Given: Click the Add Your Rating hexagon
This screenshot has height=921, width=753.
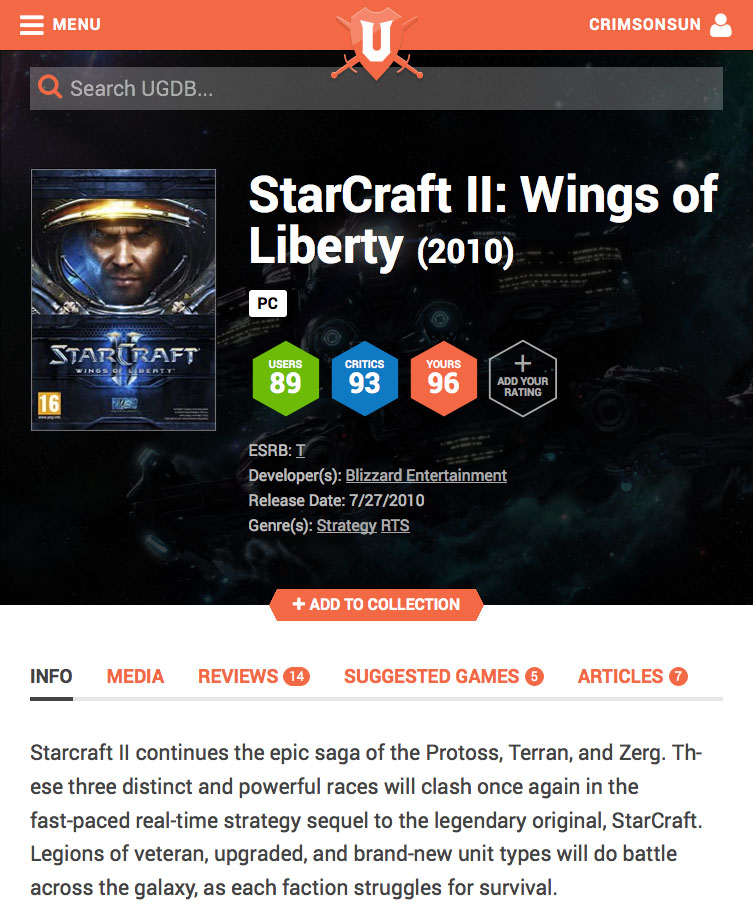Looking at the screenshot, I should [523, 378].
